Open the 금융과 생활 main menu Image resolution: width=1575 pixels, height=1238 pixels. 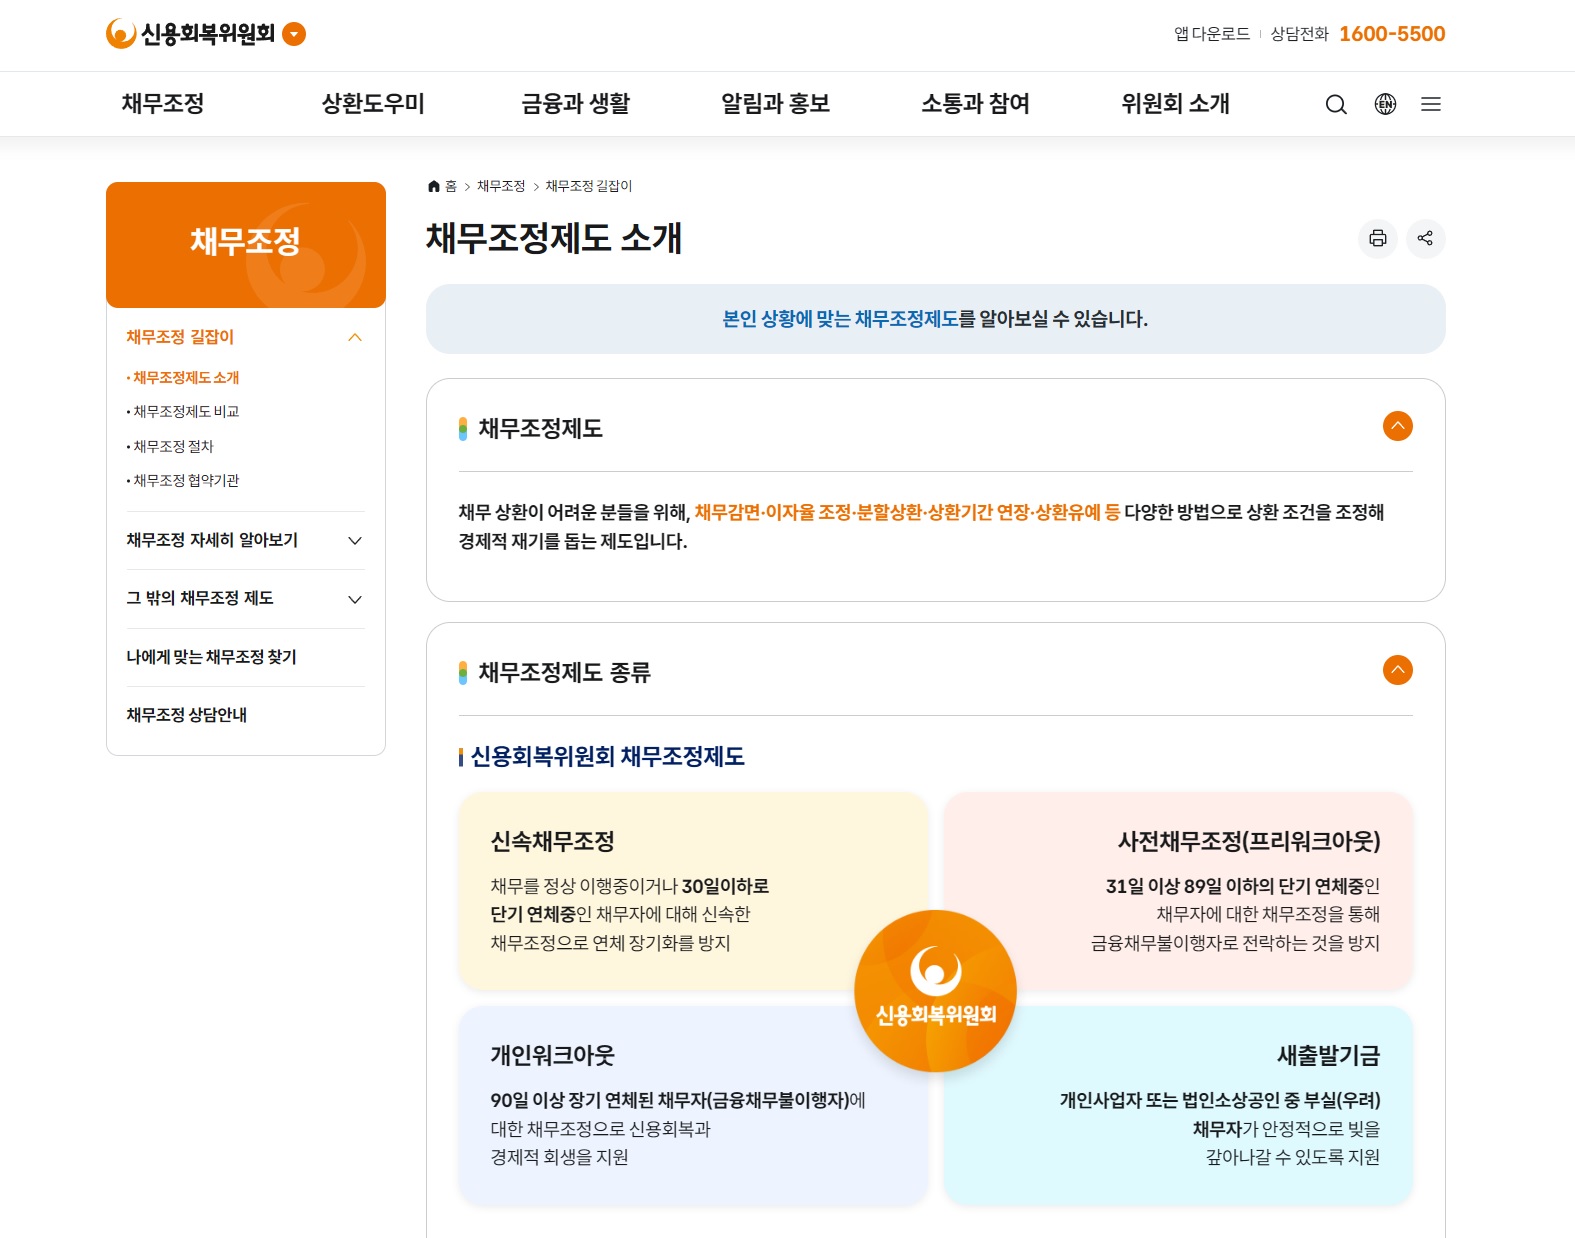pyautogui.click(x=576, y=104)
